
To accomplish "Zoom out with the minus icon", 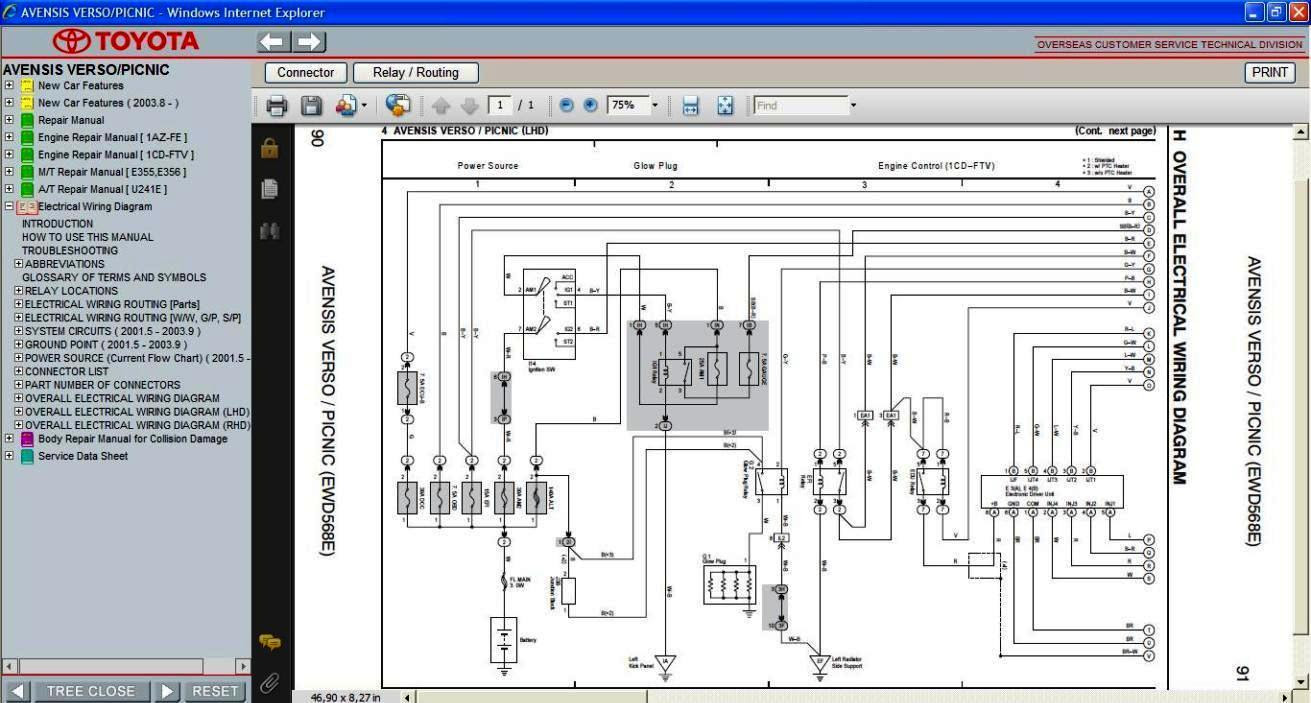I will (x=567, y=105).
